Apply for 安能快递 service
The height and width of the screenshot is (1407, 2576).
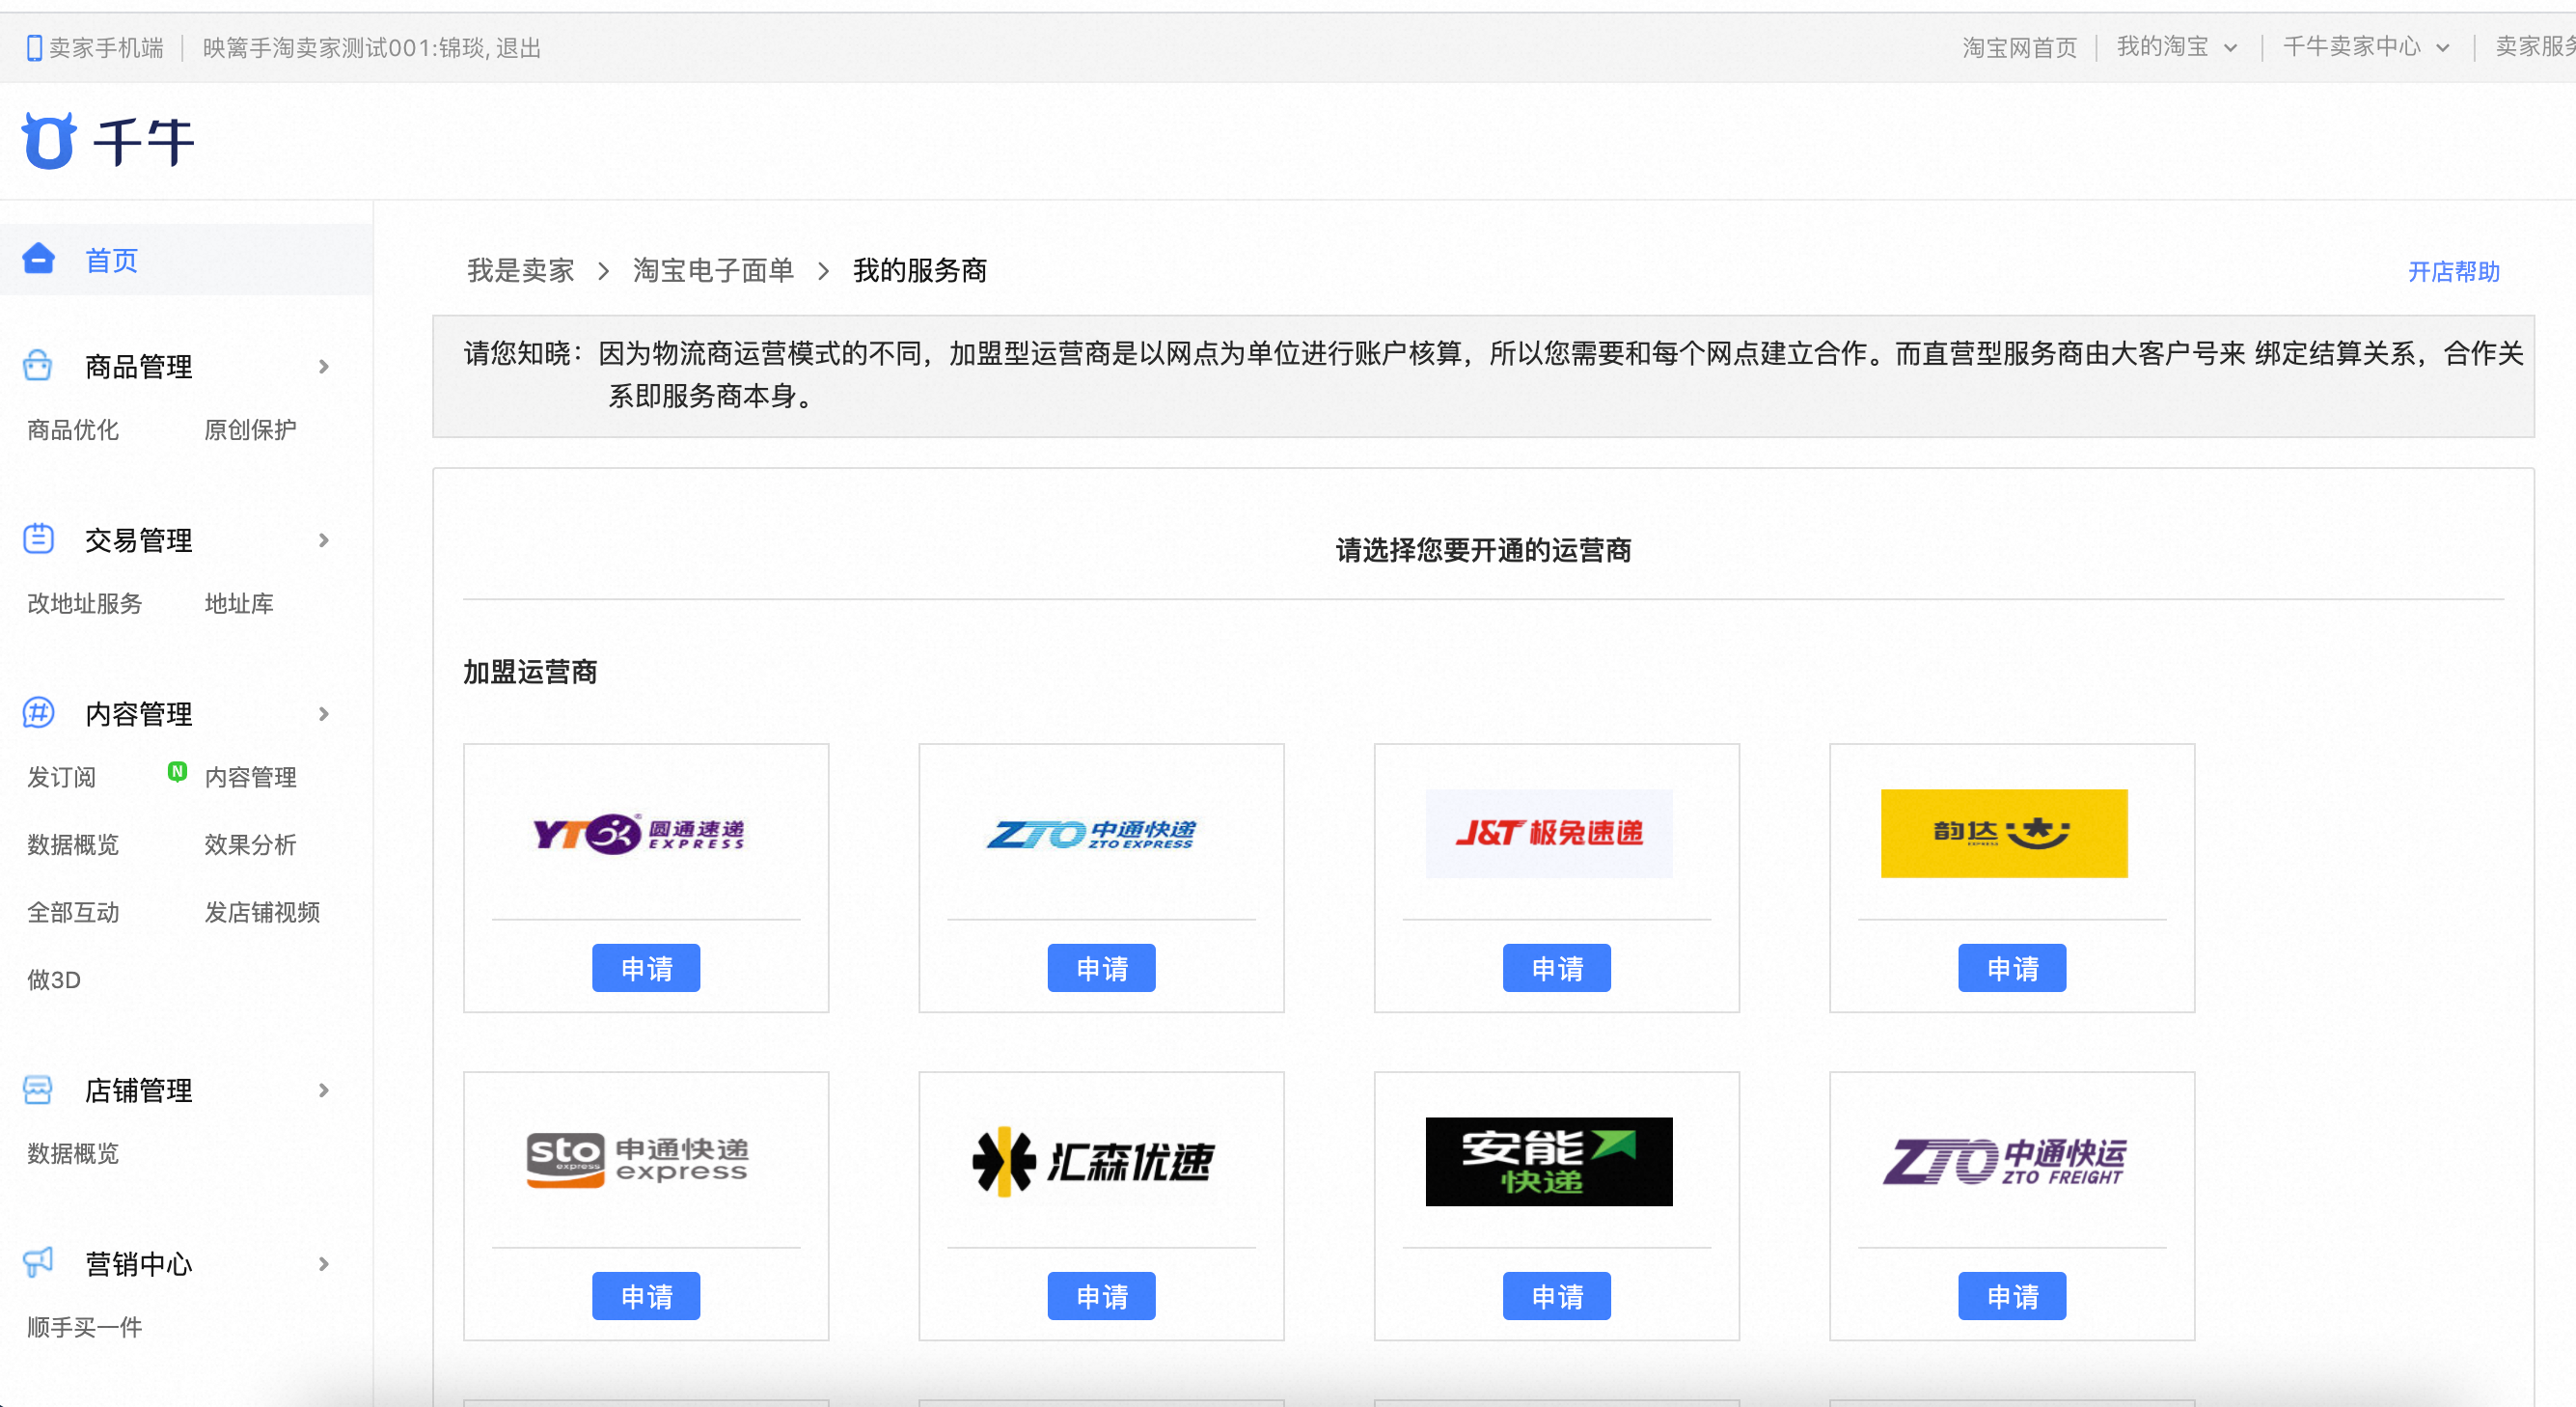(1557, 1296)
